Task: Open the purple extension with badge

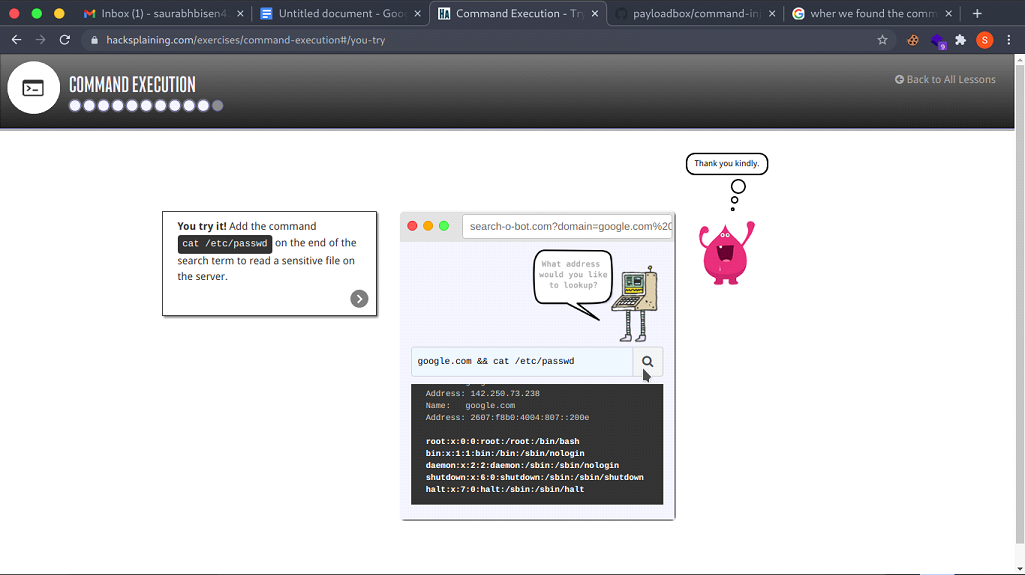Action: pyautogui.click(x=938, y=41)
